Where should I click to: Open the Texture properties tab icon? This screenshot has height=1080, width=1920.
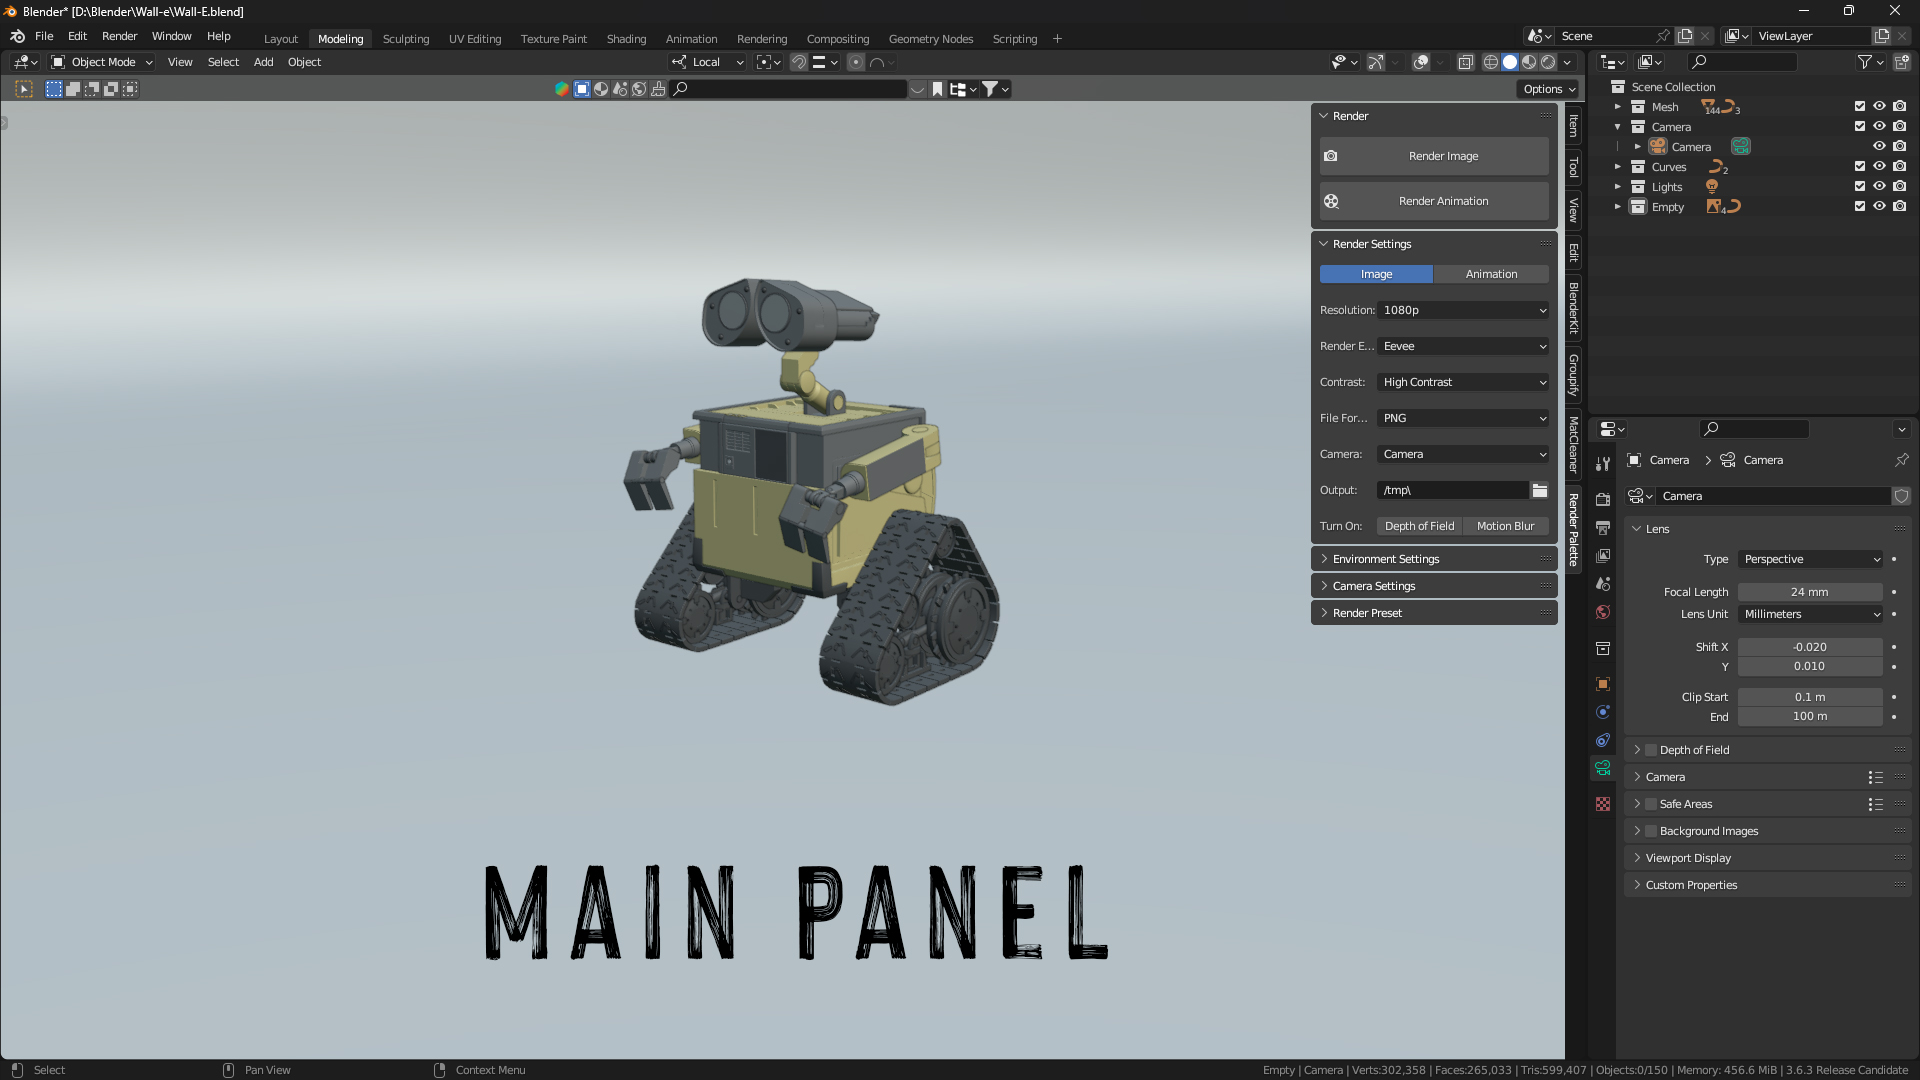(1603, 804)
